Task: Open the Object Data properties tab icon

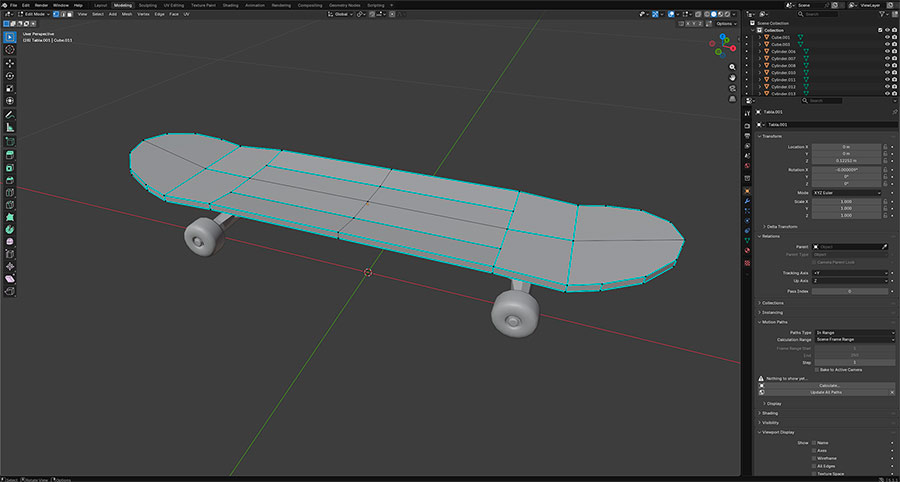Action: tap(747, 240)
